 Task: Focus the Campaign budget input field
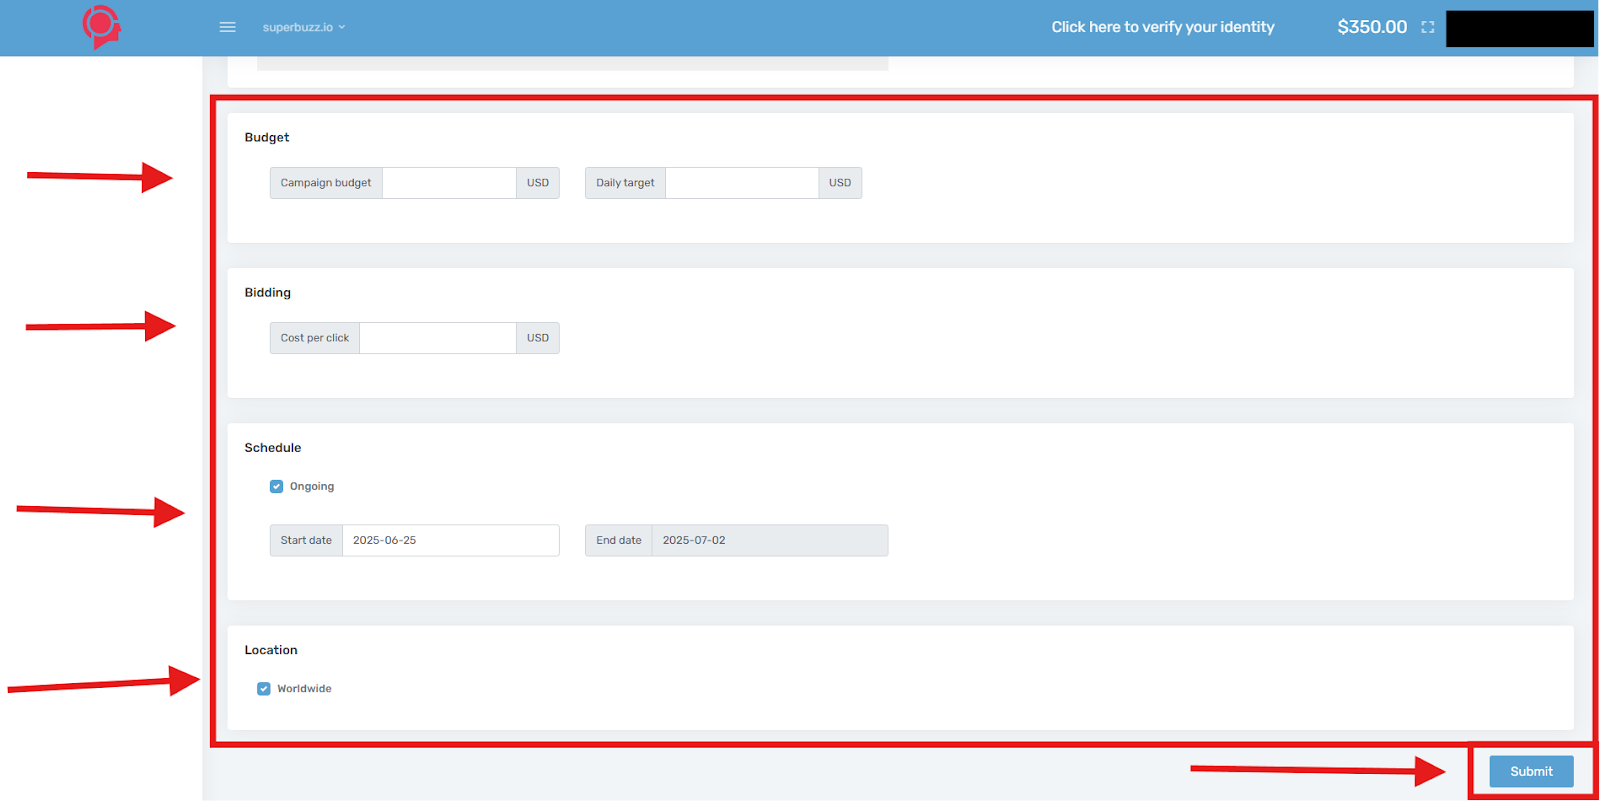(x=449, y=183)
